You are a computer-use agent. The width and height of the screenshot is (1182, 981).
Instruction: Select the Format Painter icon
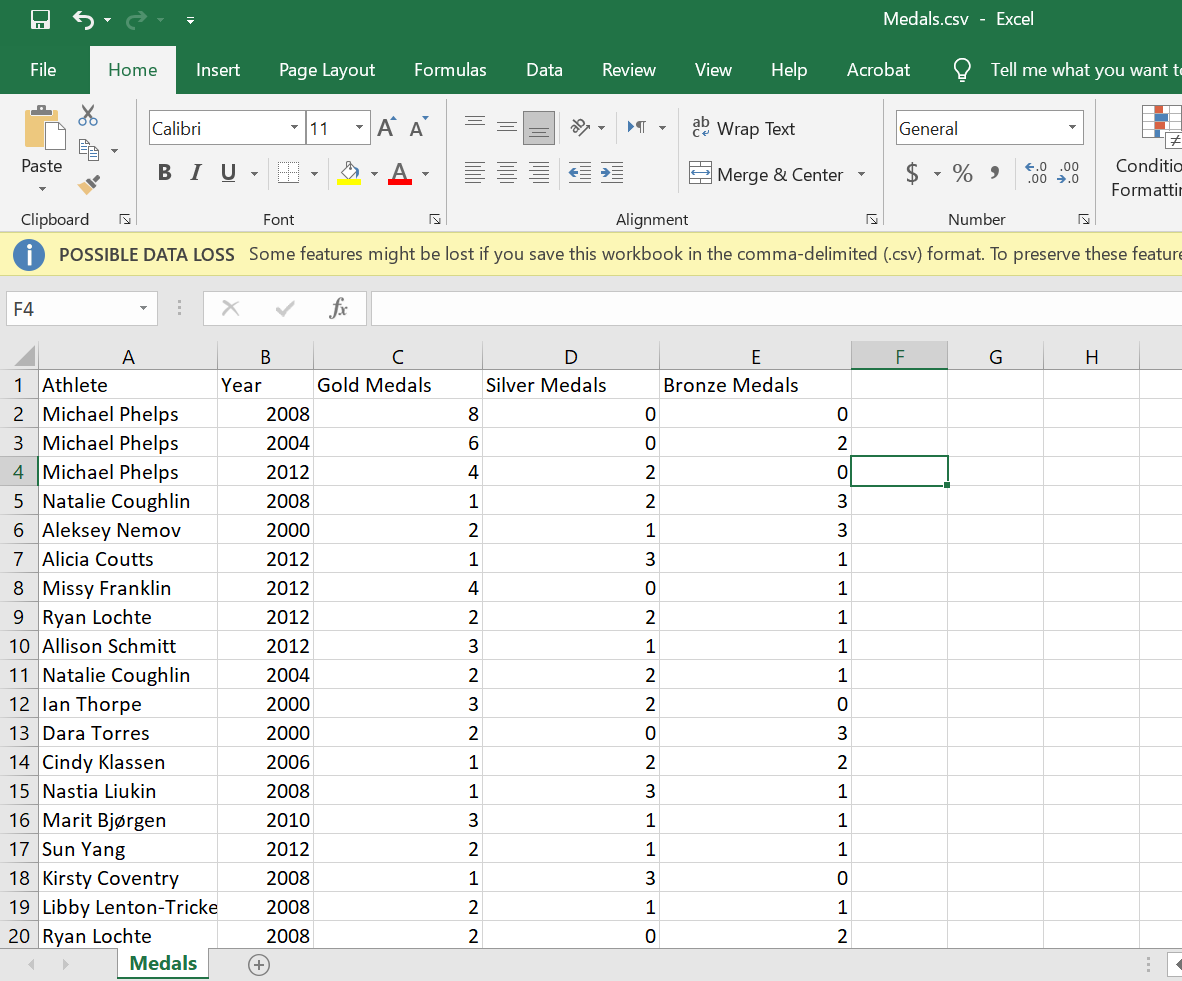[88, 183]
